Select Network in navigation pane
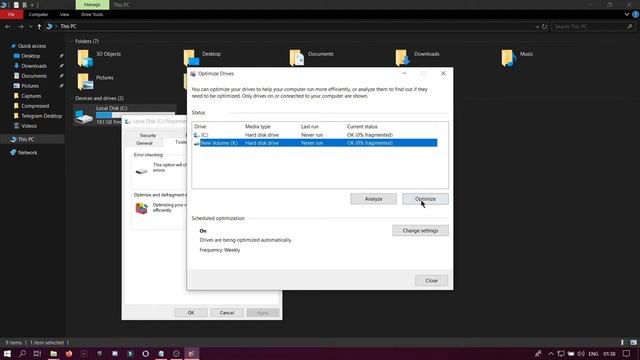 (x=27, y=153)
